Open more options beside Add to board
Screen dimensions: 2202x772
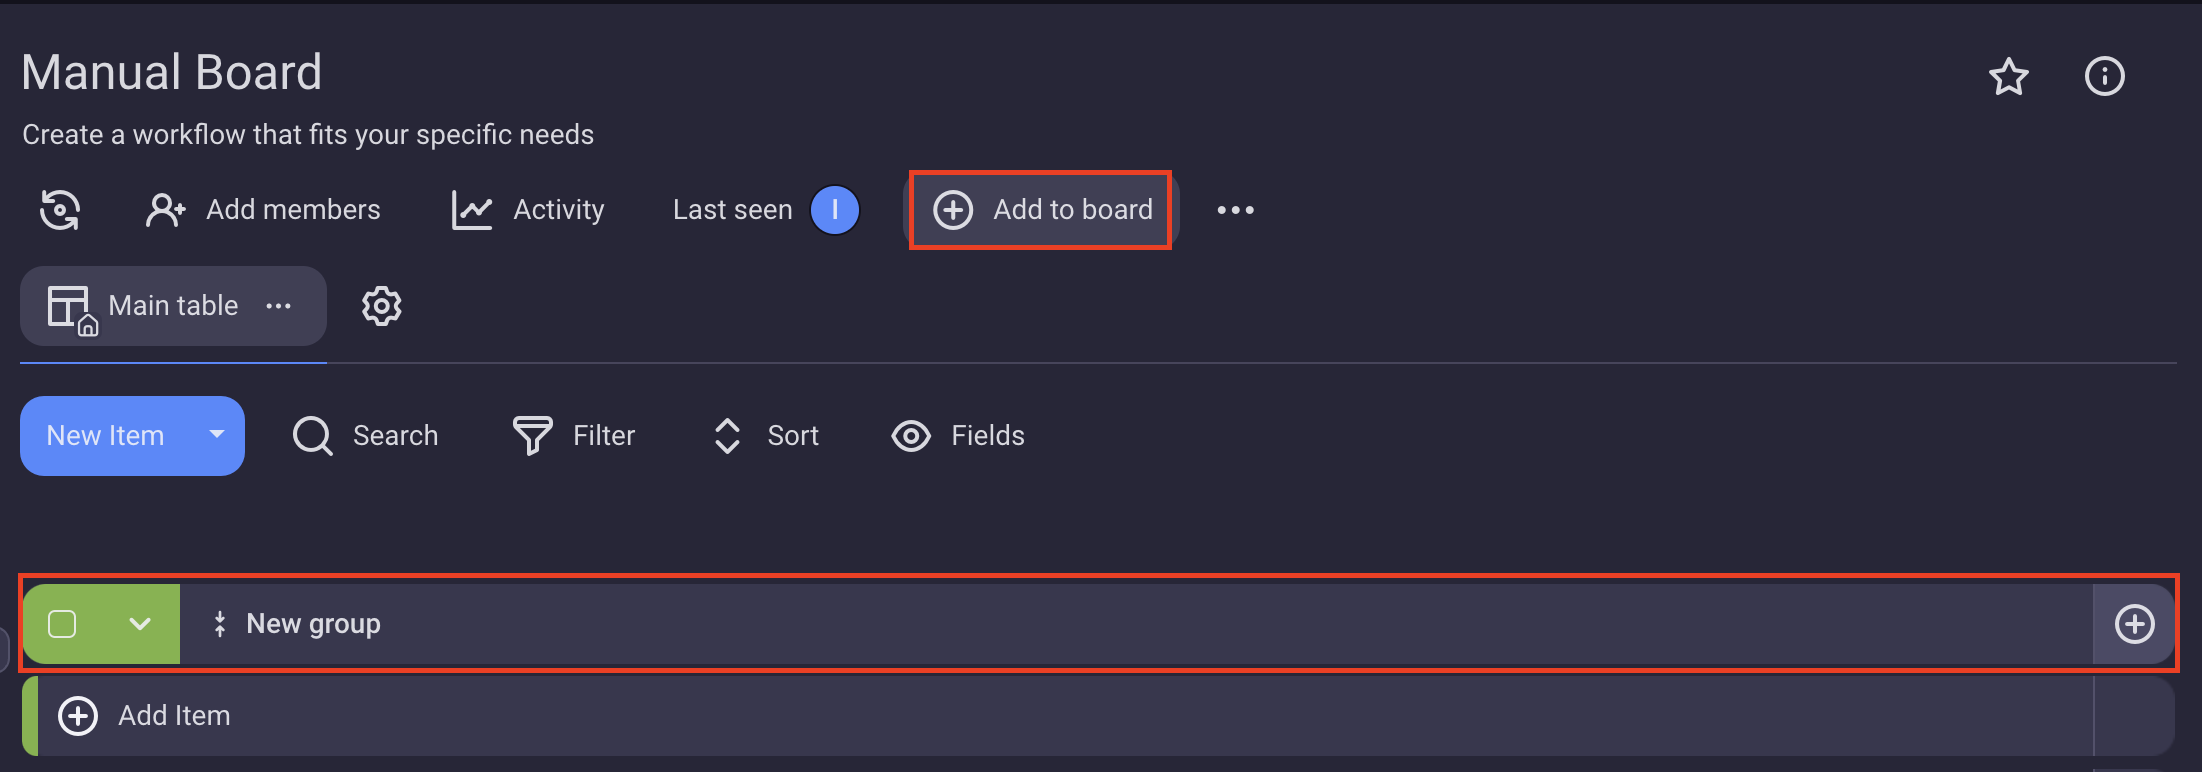(x=1235, y=210)
